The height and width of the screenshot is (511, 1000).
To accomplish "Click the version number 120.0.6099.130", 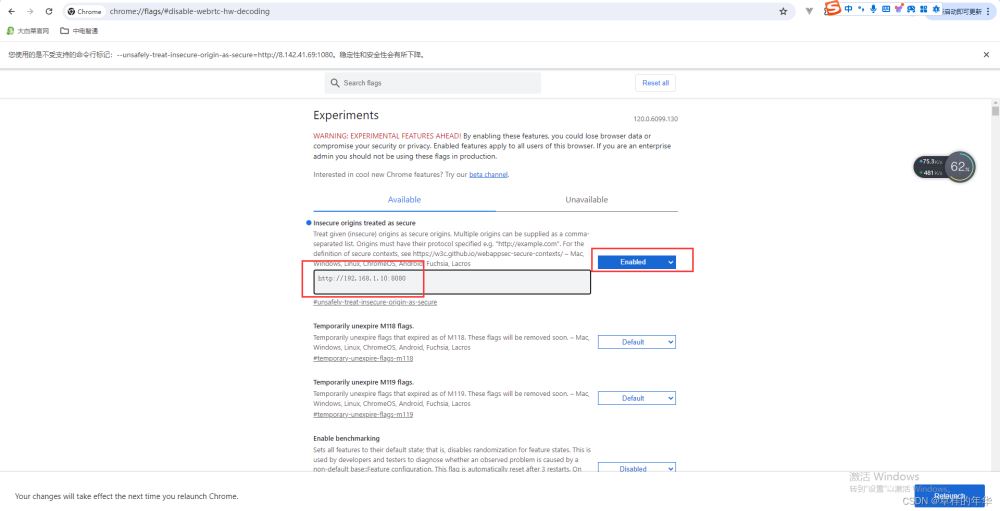I will [656, 119].
